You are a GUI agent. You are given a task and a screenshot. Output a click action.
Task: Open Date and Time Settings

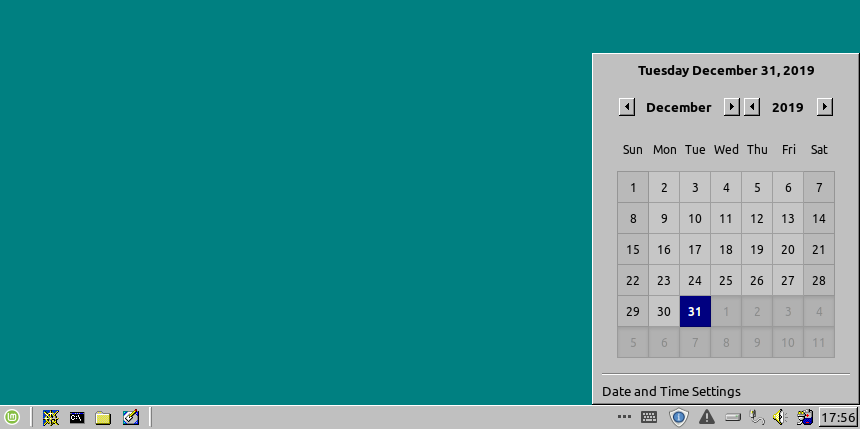(x=671, y=391)
